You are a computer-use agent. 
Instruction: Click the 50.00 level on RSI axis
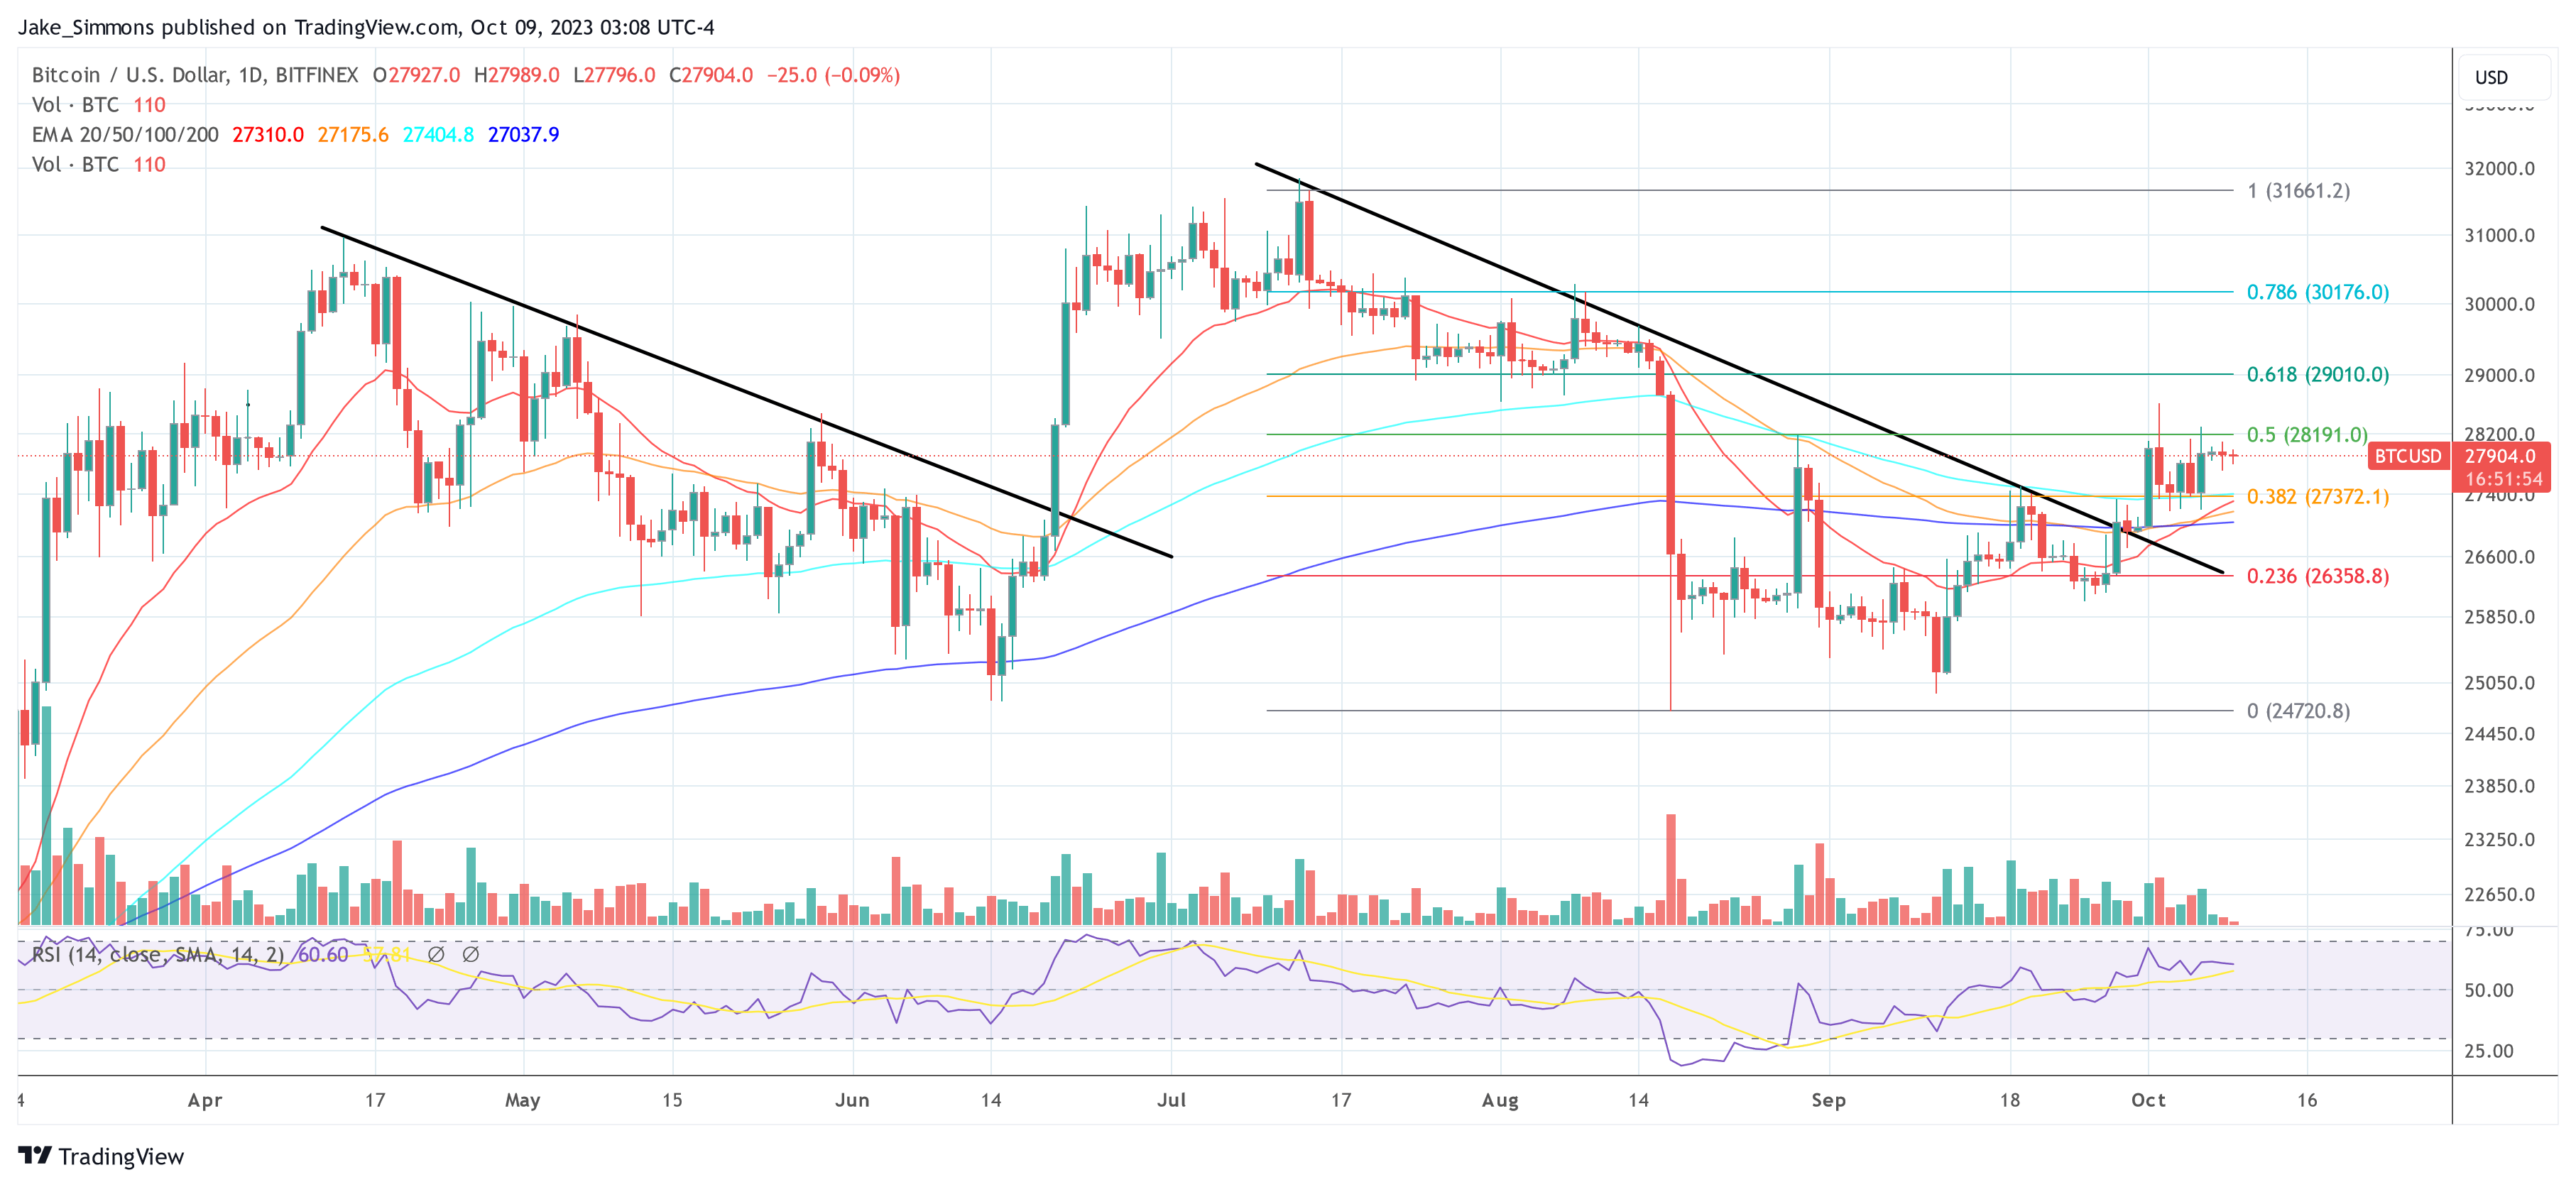click(2489, 990)
